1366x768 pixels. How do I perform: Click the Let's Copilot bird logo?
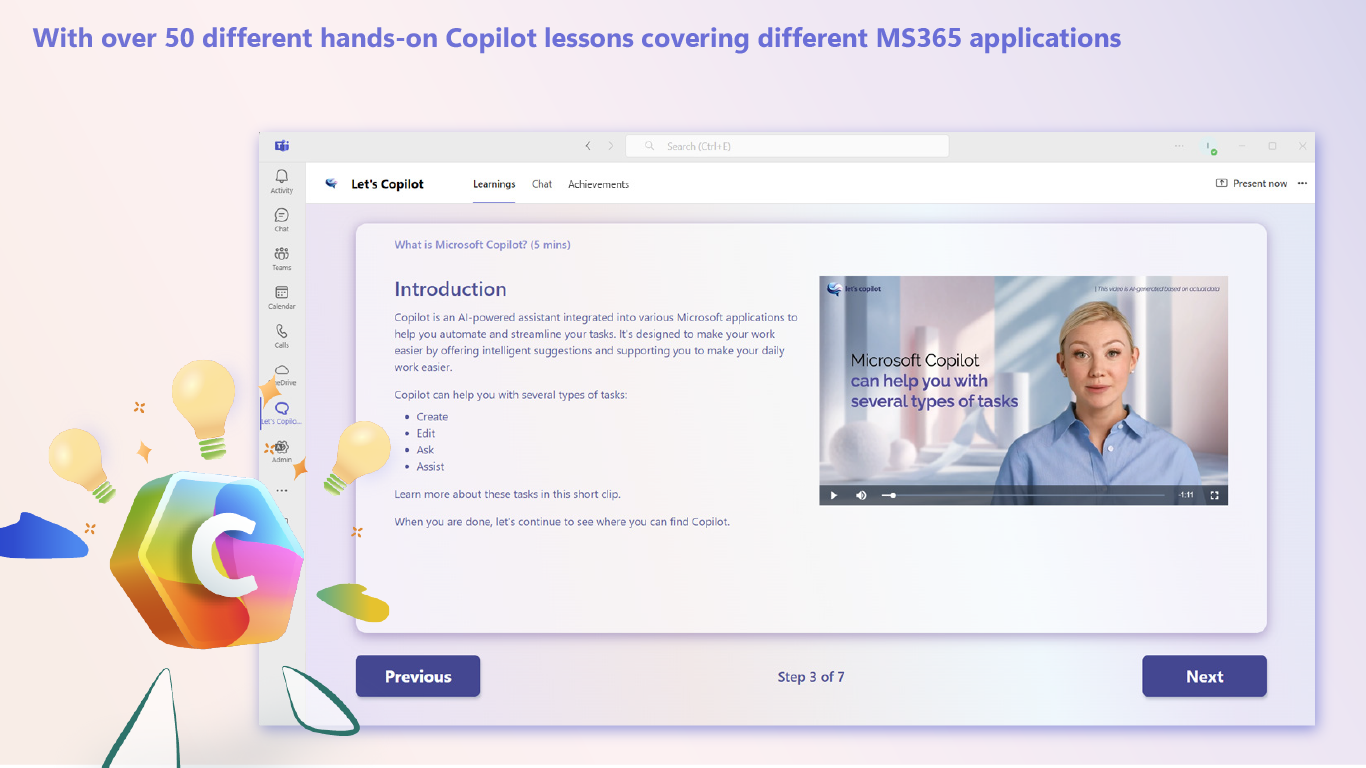tap(332, 184)
